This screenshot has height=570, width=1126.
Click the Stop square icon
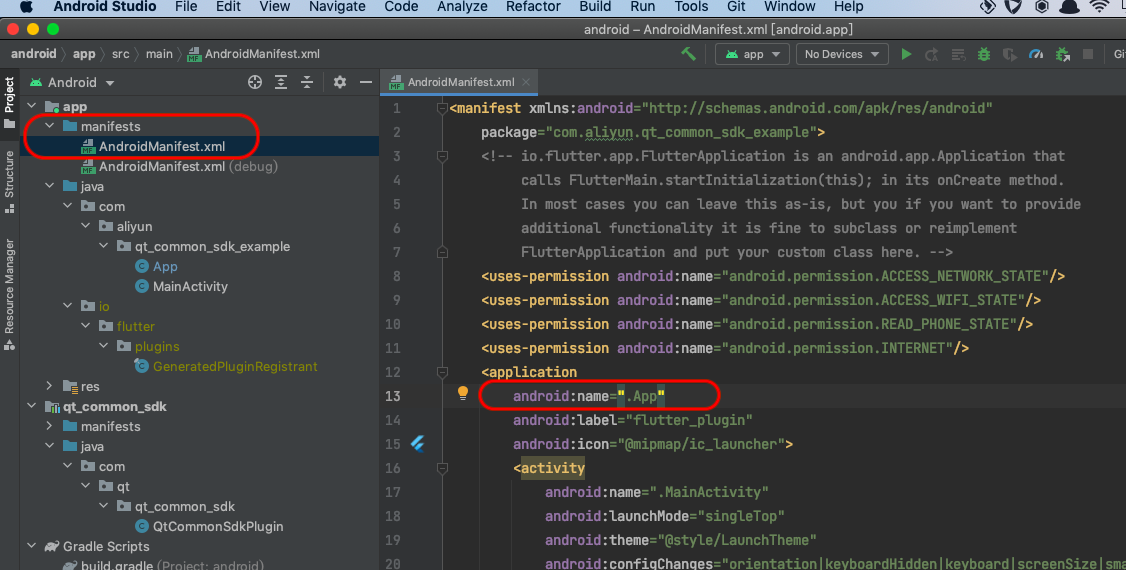[1088, 54]
